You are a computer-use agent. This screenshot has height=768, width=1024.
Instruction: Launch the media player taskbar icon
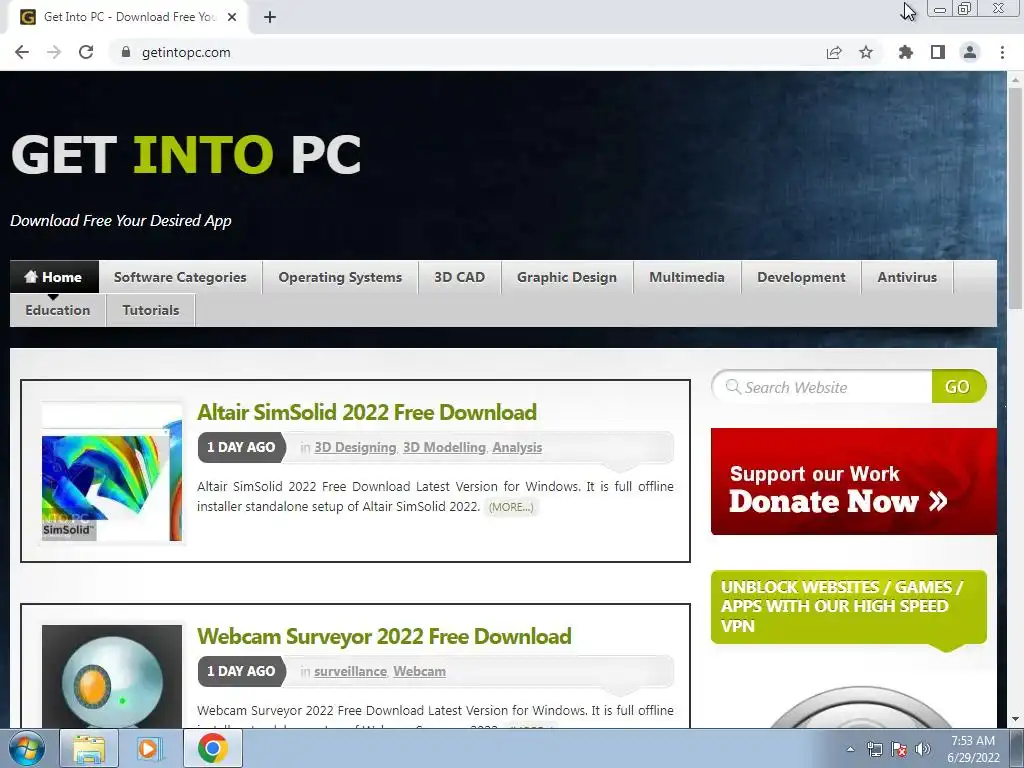tap(149, 749)
